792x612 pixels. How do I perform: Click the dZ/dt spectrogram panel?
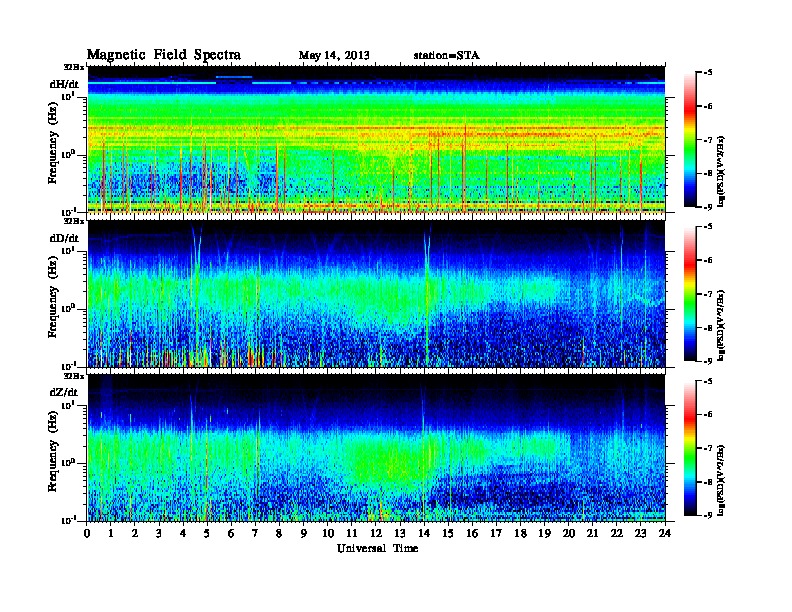click(x=376, y=448)
